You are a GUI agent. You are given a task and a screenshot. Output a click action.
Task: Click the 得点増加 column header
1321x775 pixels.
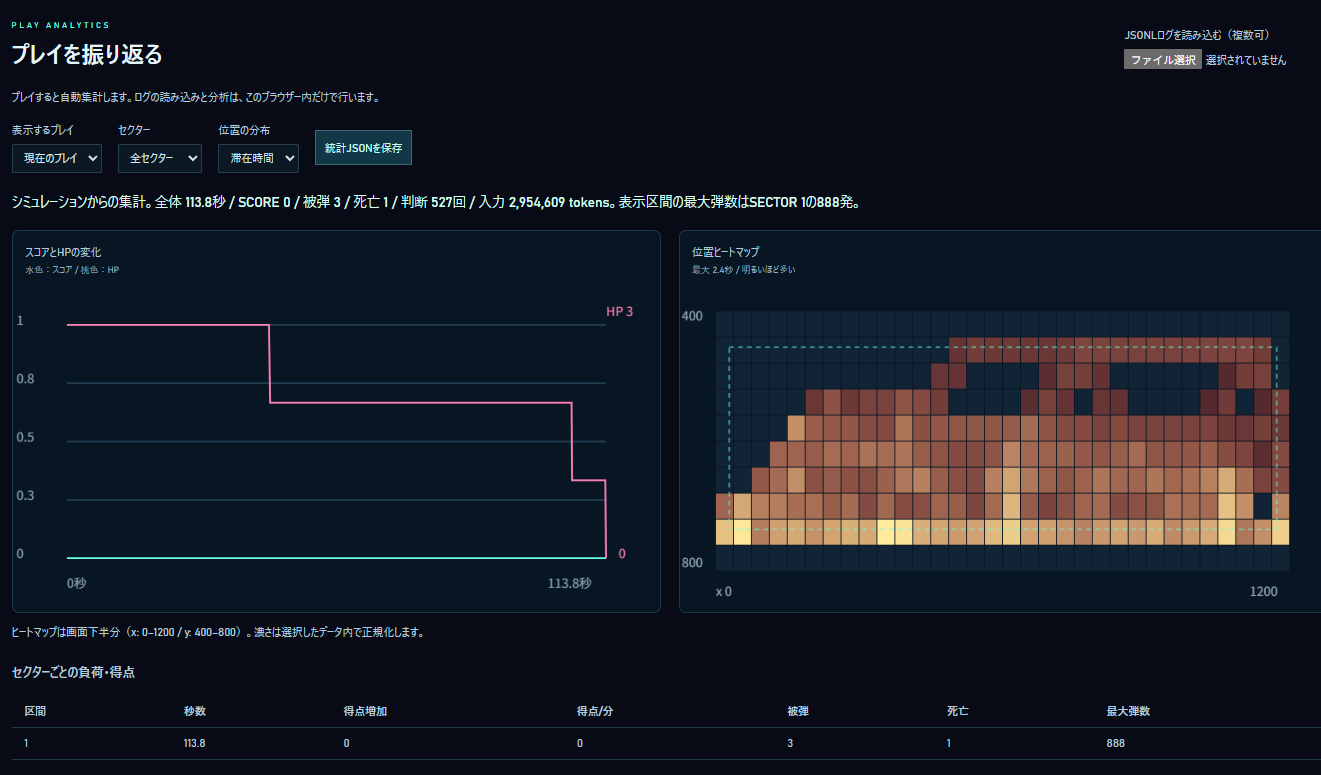click(x=365, y=711)
